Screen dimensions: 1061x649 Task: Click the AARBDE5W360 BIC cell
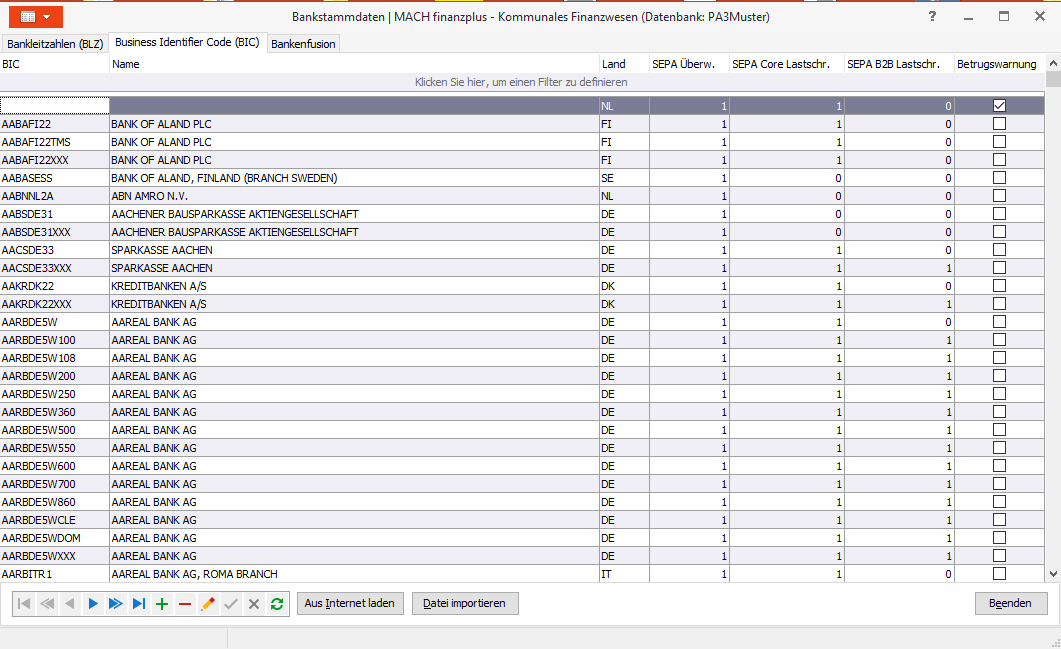click(55, 412)
